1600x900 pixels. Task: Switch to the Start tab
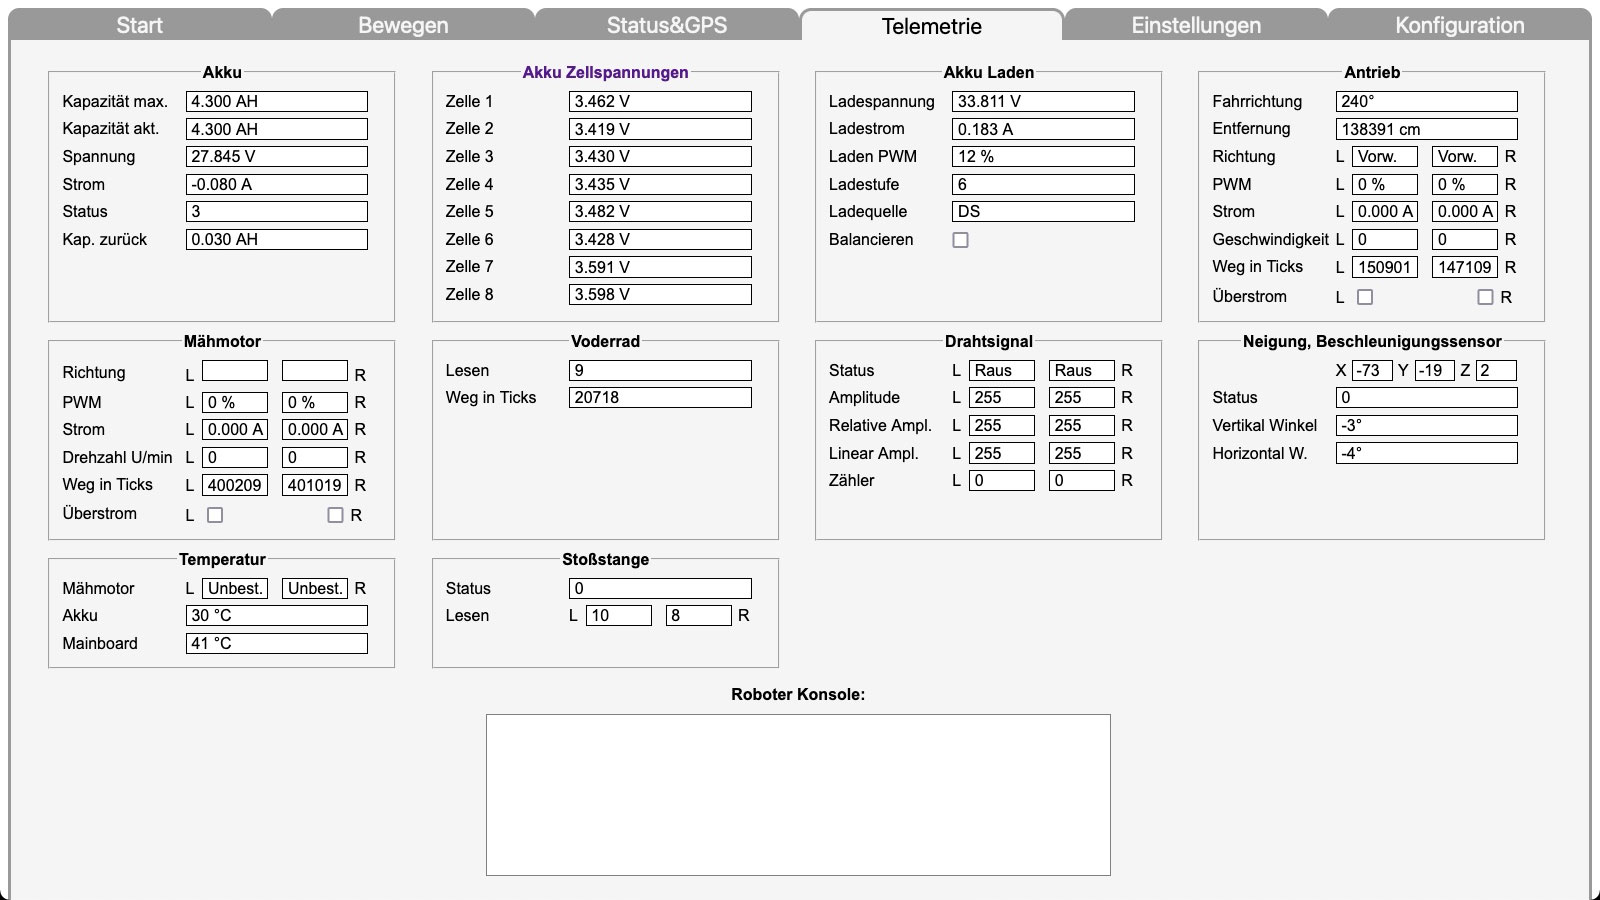tap(139, 25)
